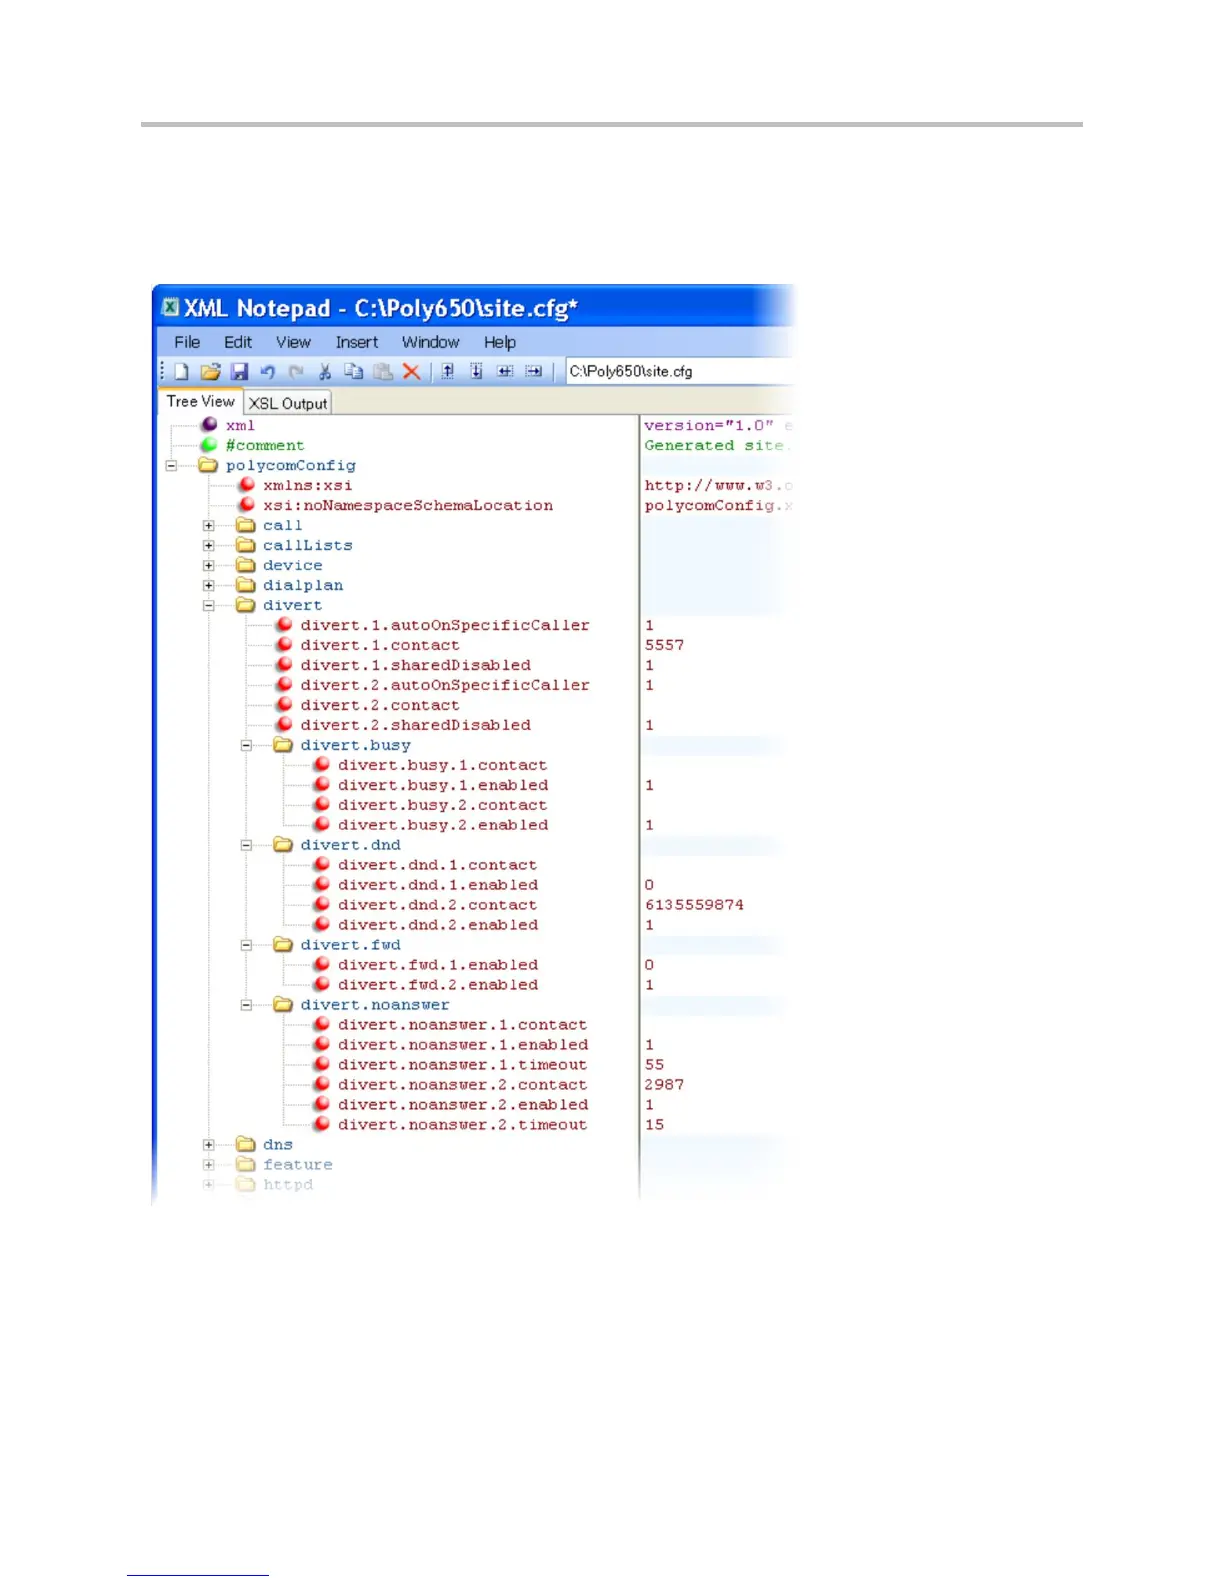Switch to the XSL Output tab
Viewport: 1224px width, 1584px height.
pyautogui.click(x=288, y=403)
